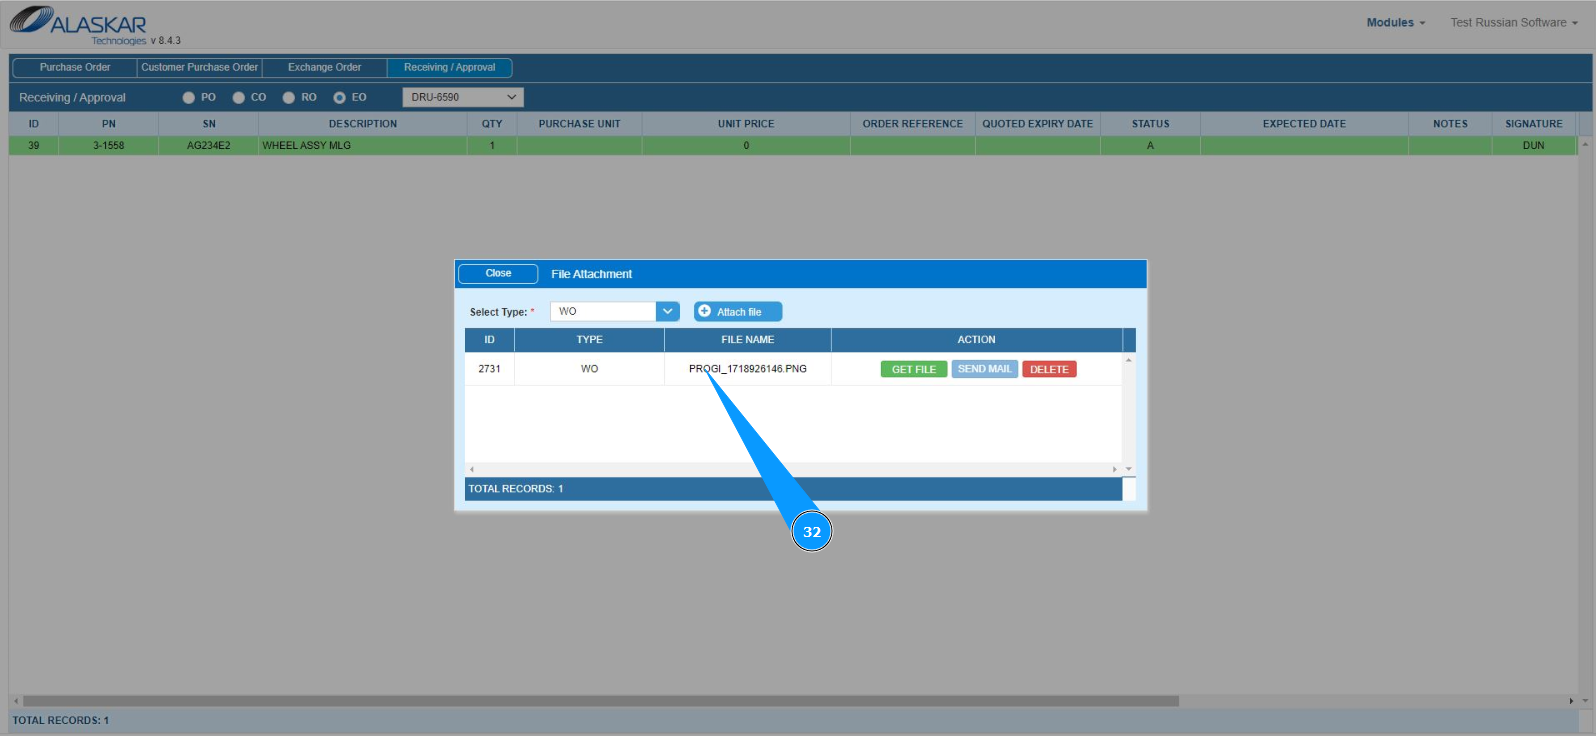The width and height of the screenshot is (1596, 736).
Task: Click part number 3-1558 cell
Action: coord(109,146)
